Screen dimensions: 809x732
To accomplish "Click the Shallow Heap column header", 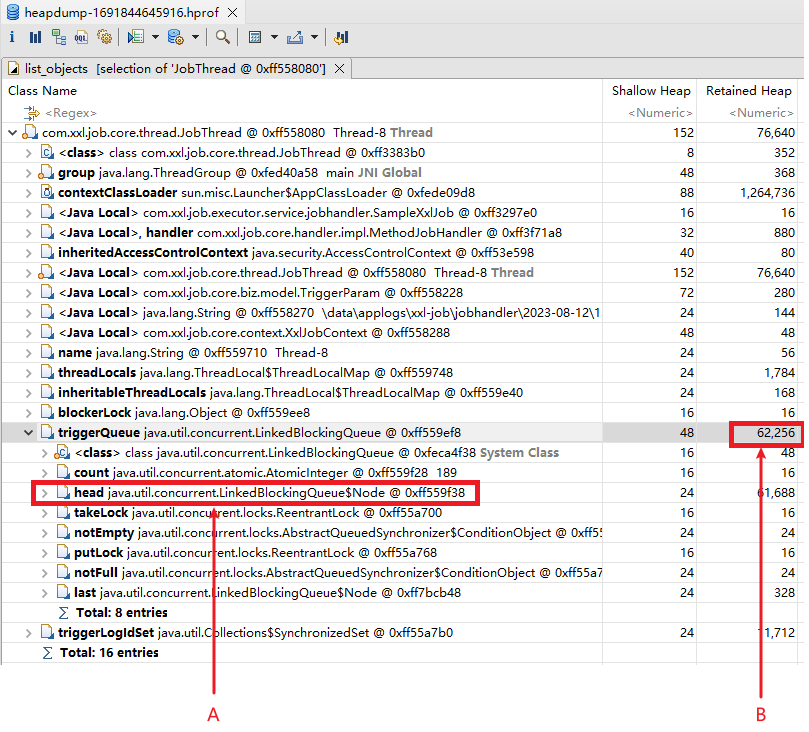I will 651,91.
